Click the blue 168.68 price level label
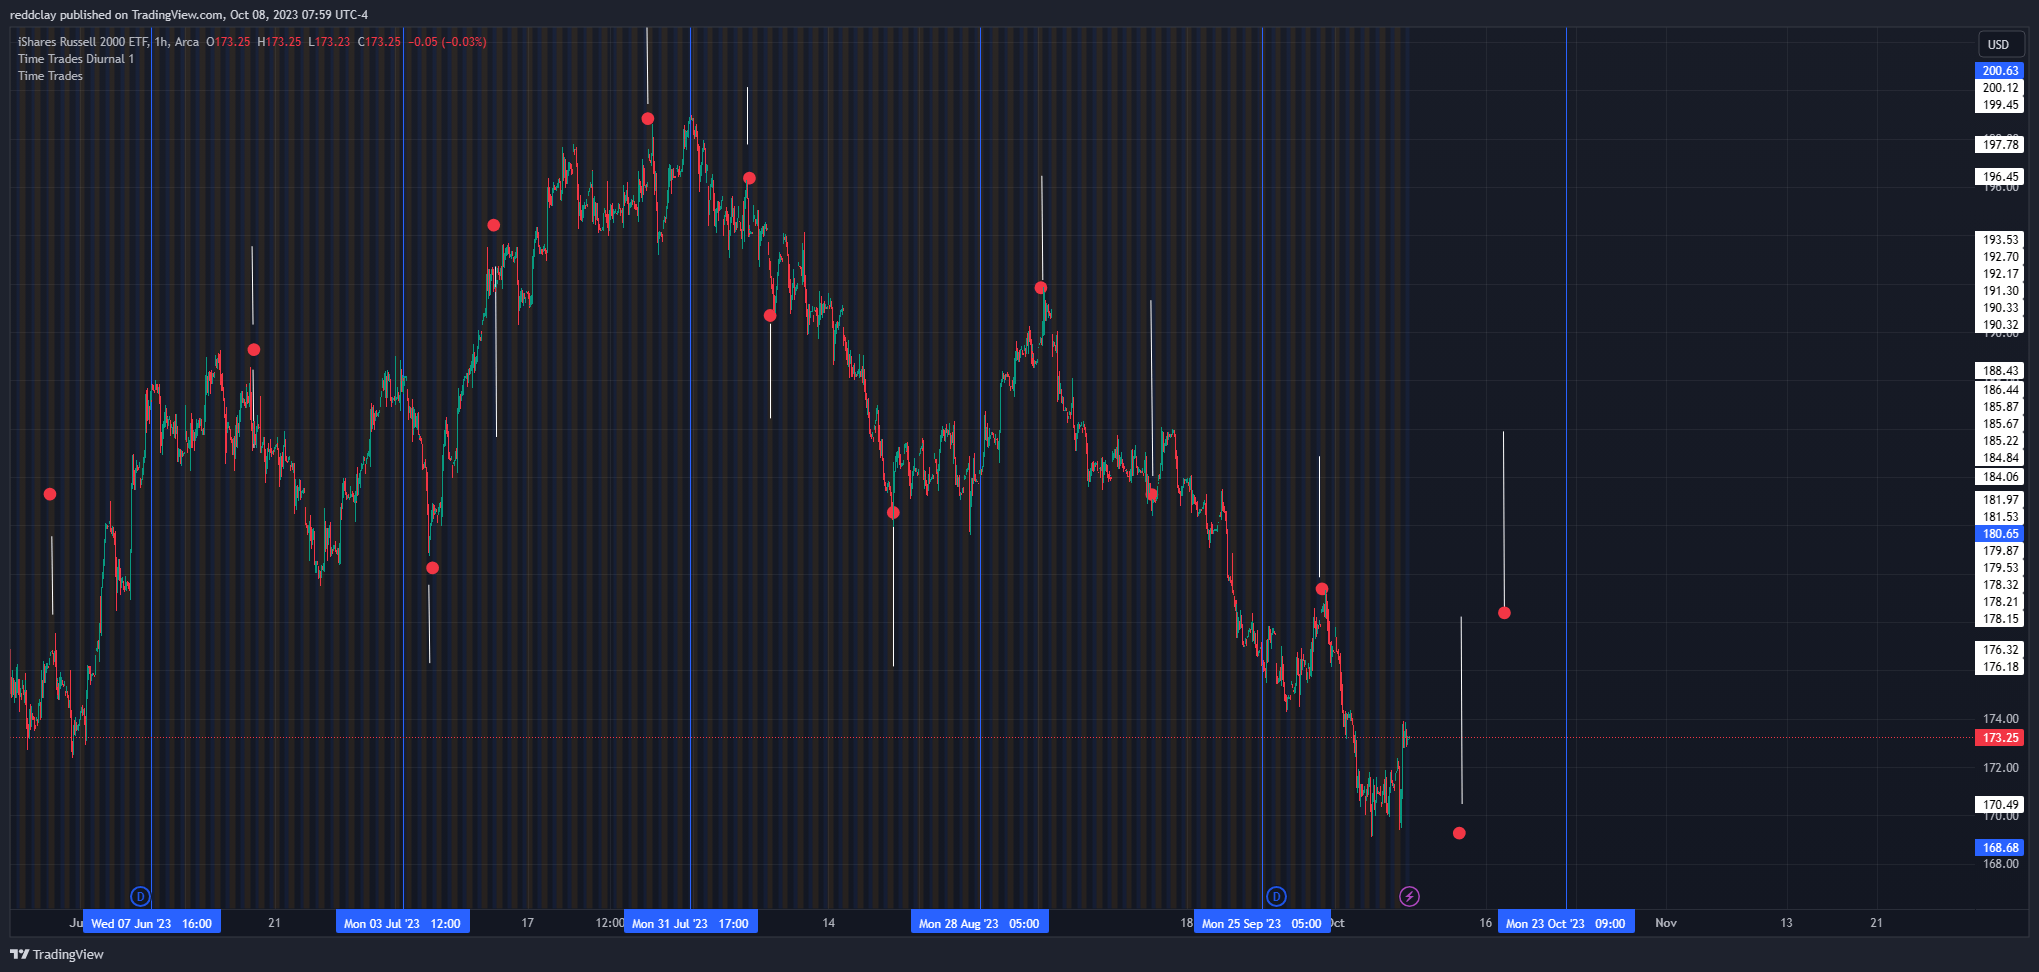This screenshot has width=2039, height=972. [x=1999, y=847]
